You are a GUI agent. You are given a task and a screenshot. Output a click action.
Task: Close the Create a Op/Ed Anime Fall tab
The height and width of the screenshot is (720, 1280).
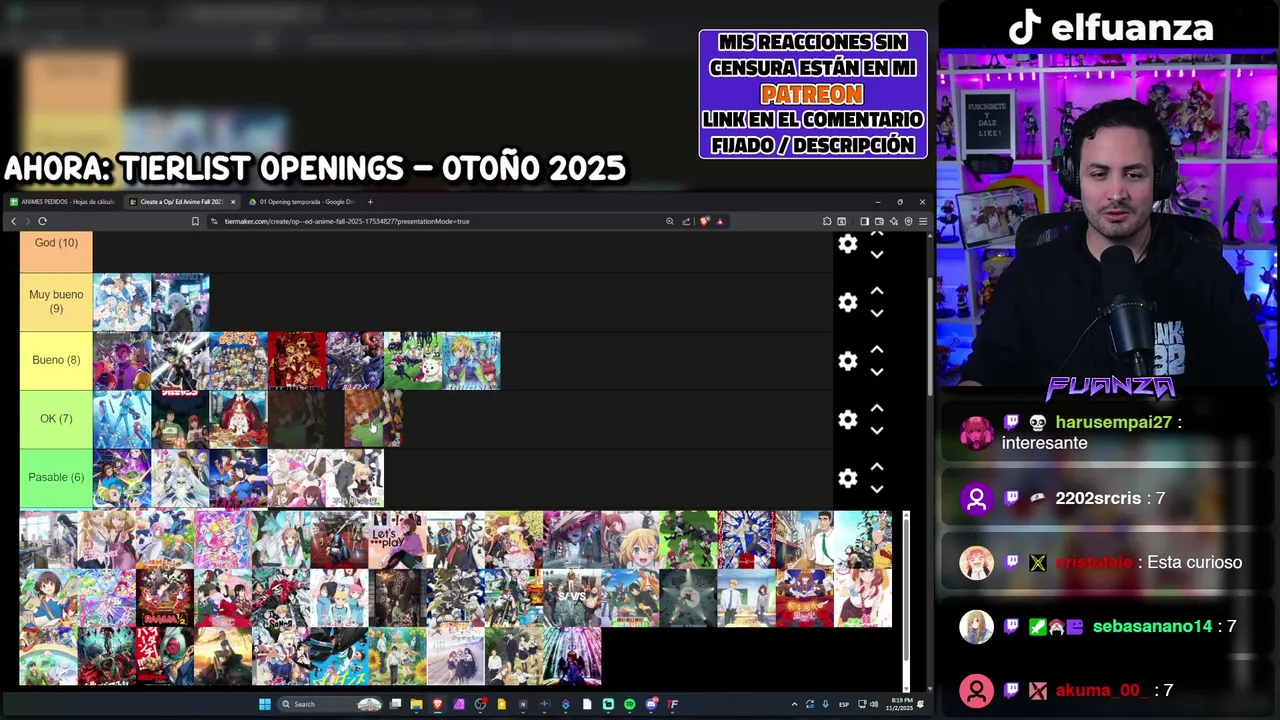(x=233, y=202)
